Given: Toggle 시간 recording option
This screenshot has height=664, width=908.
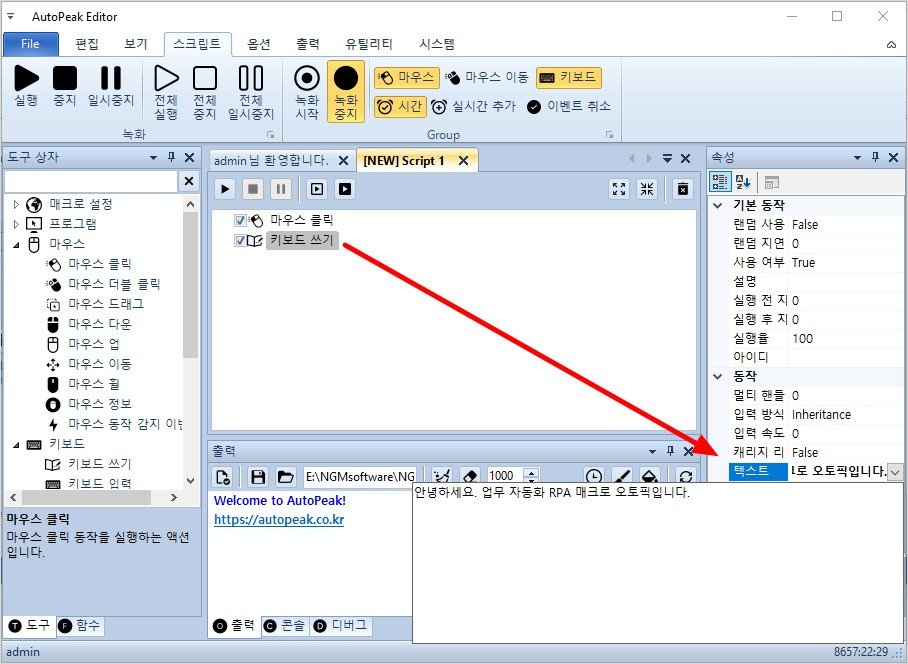Looking at the screenshot, I should pyautogui.click(x=400, y=107).
